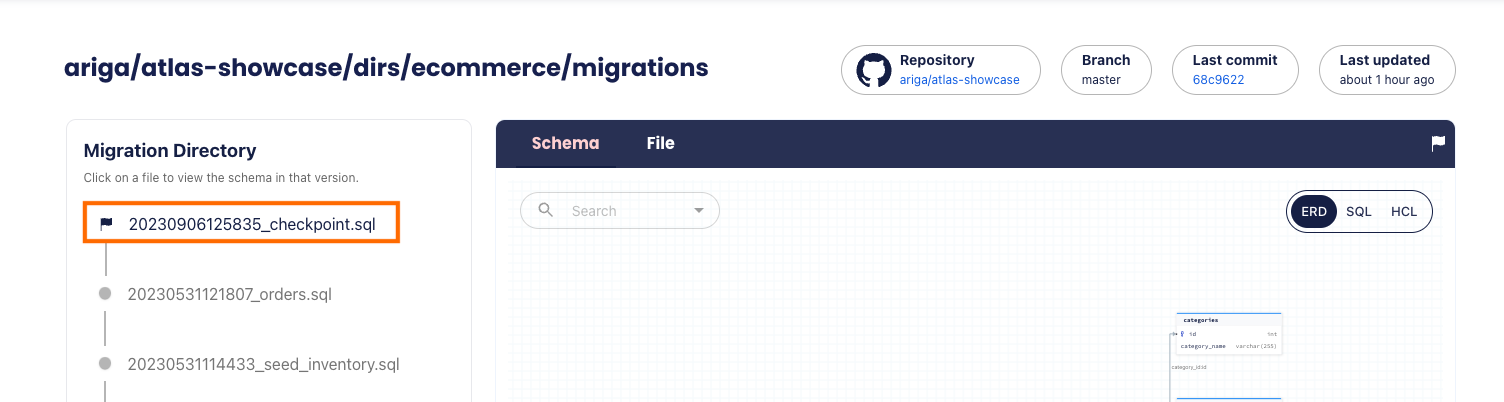Click the migrations directory page title
The image size is (1504, 402).
pos(386,68)
